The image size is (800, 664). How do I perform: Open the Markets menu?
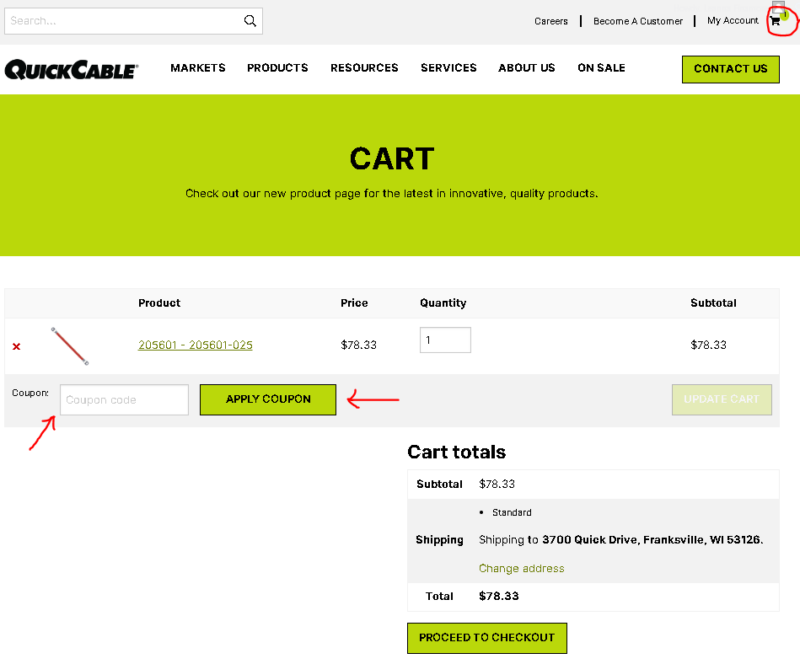[x=198, y=68]
